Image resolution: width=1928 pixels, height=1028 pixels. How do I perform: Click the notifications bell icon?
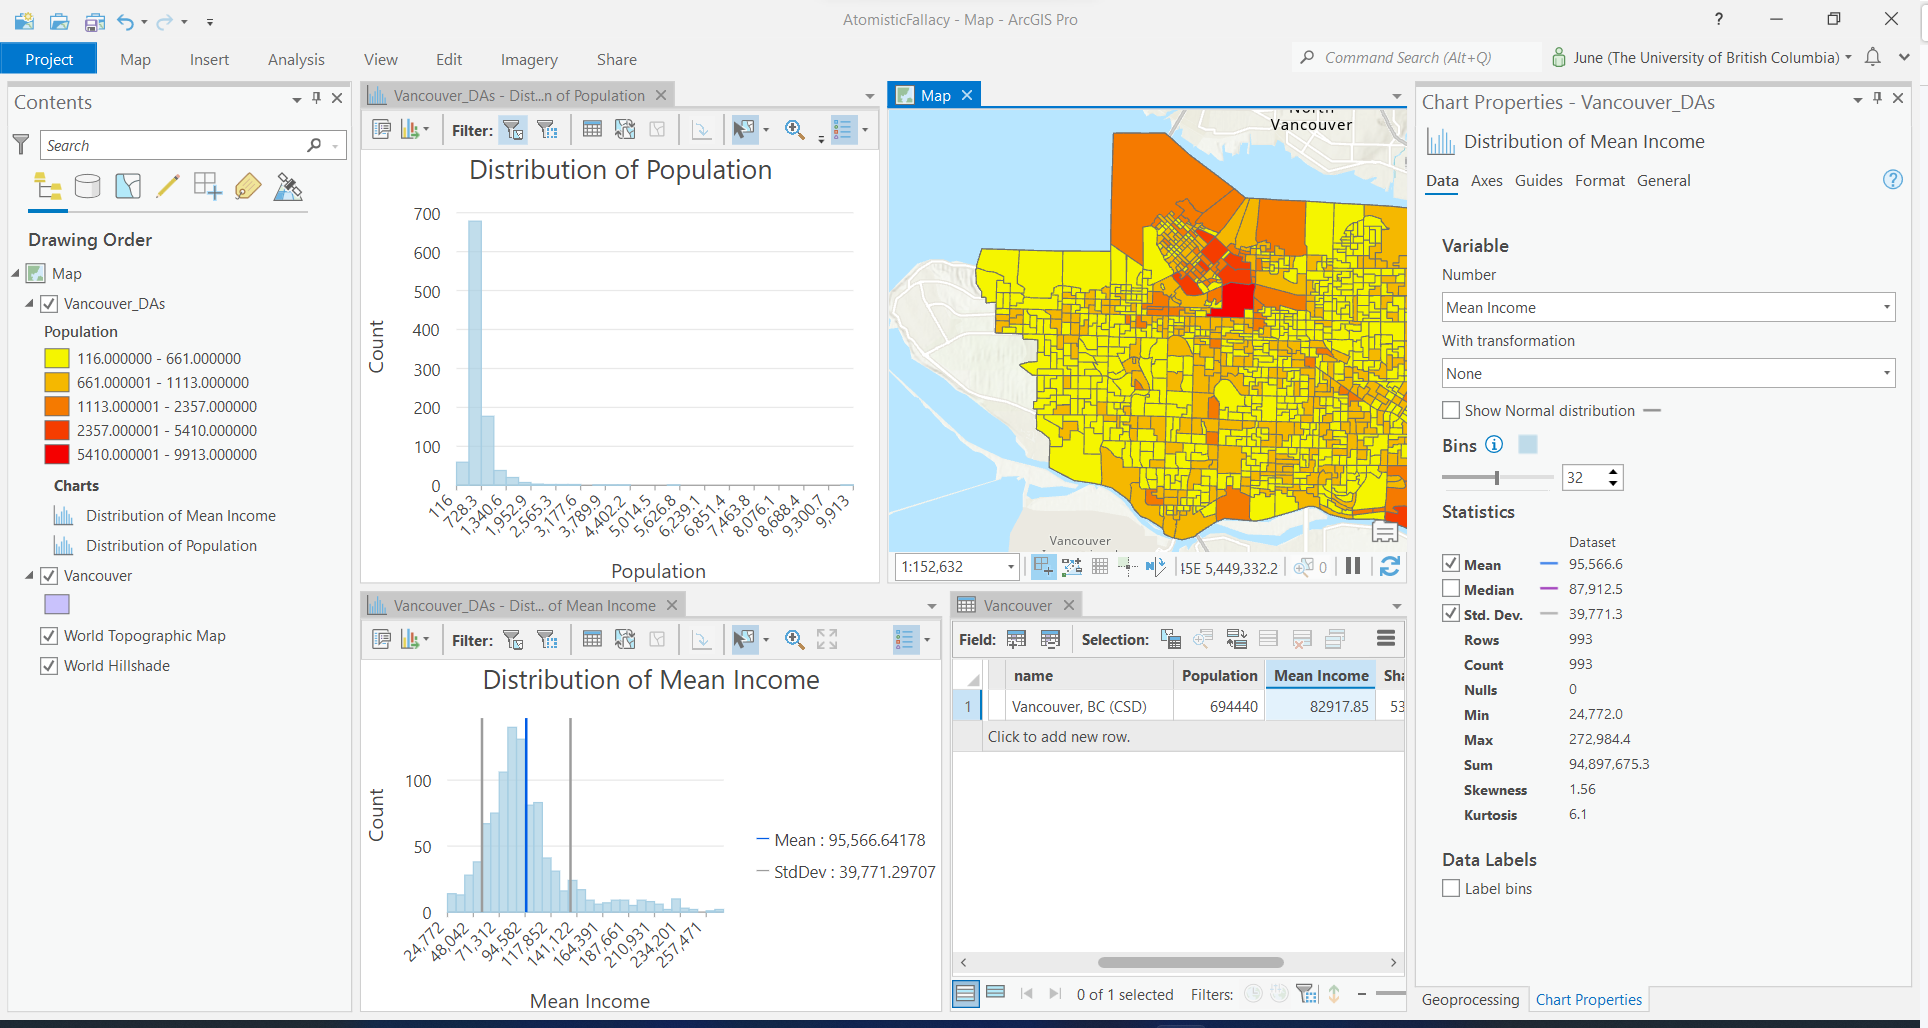tap(1873, 57)
